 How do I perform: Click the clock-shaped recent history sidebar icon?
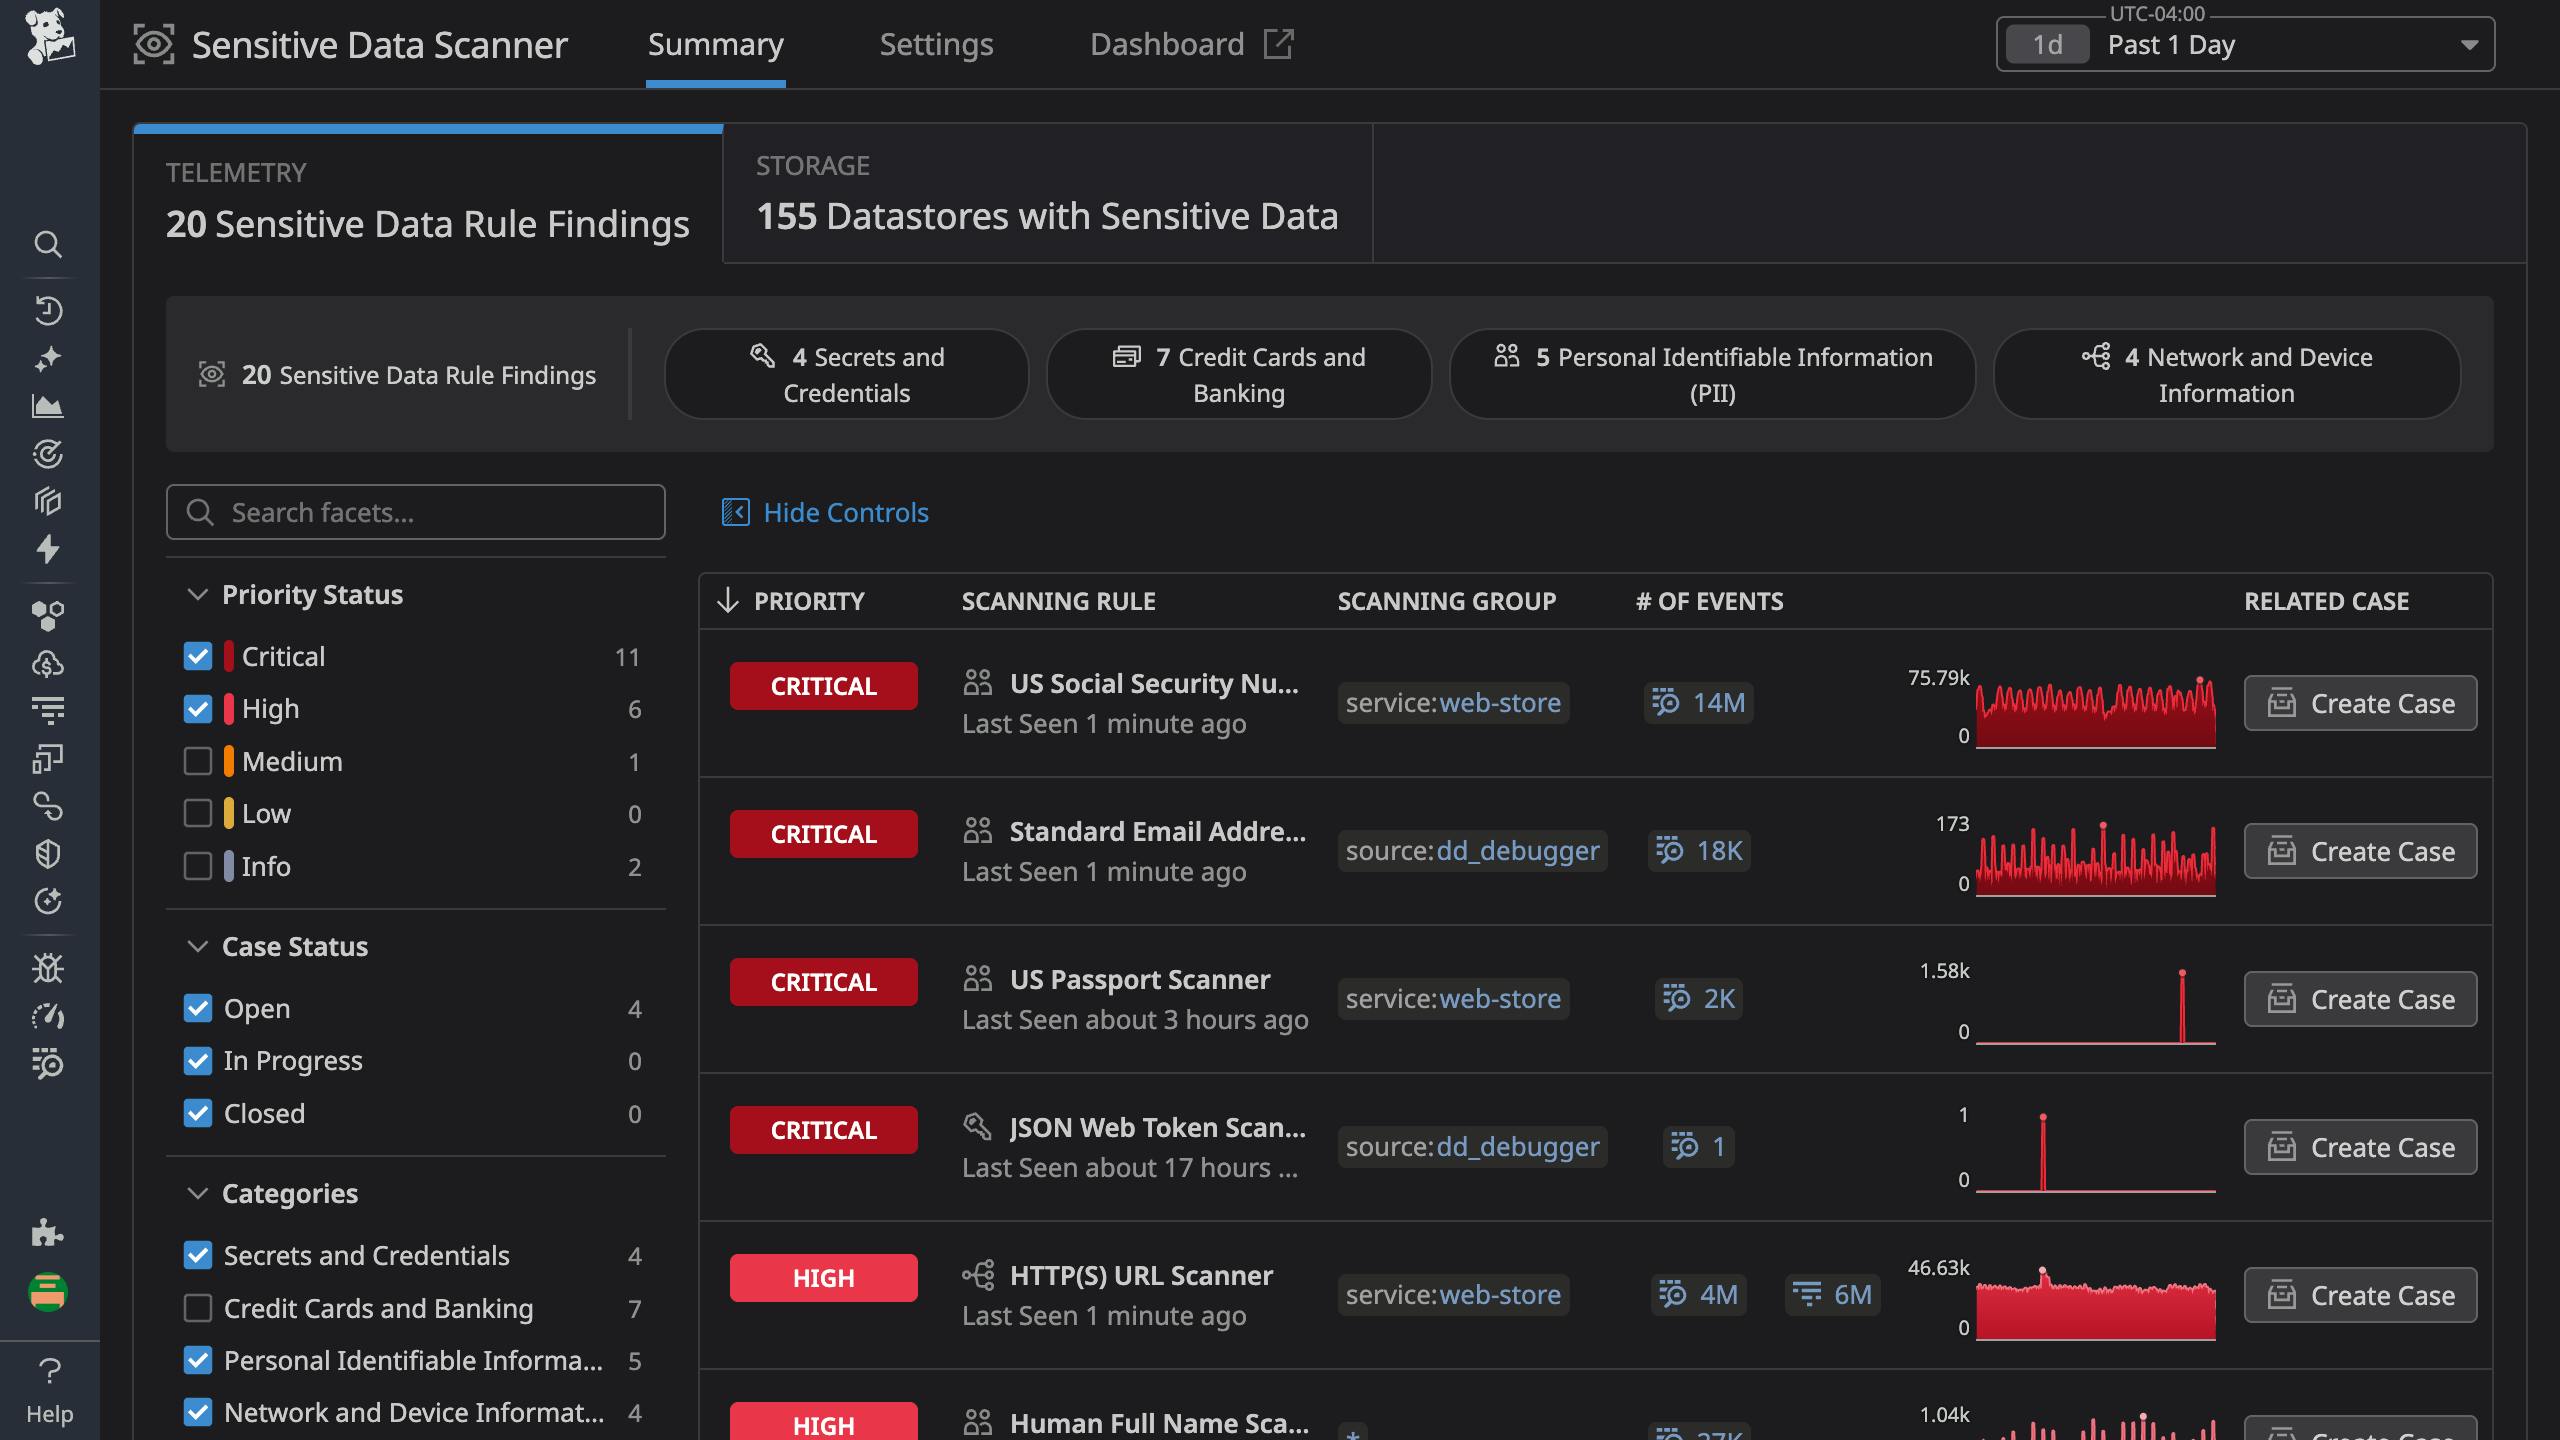pos(48,310)
